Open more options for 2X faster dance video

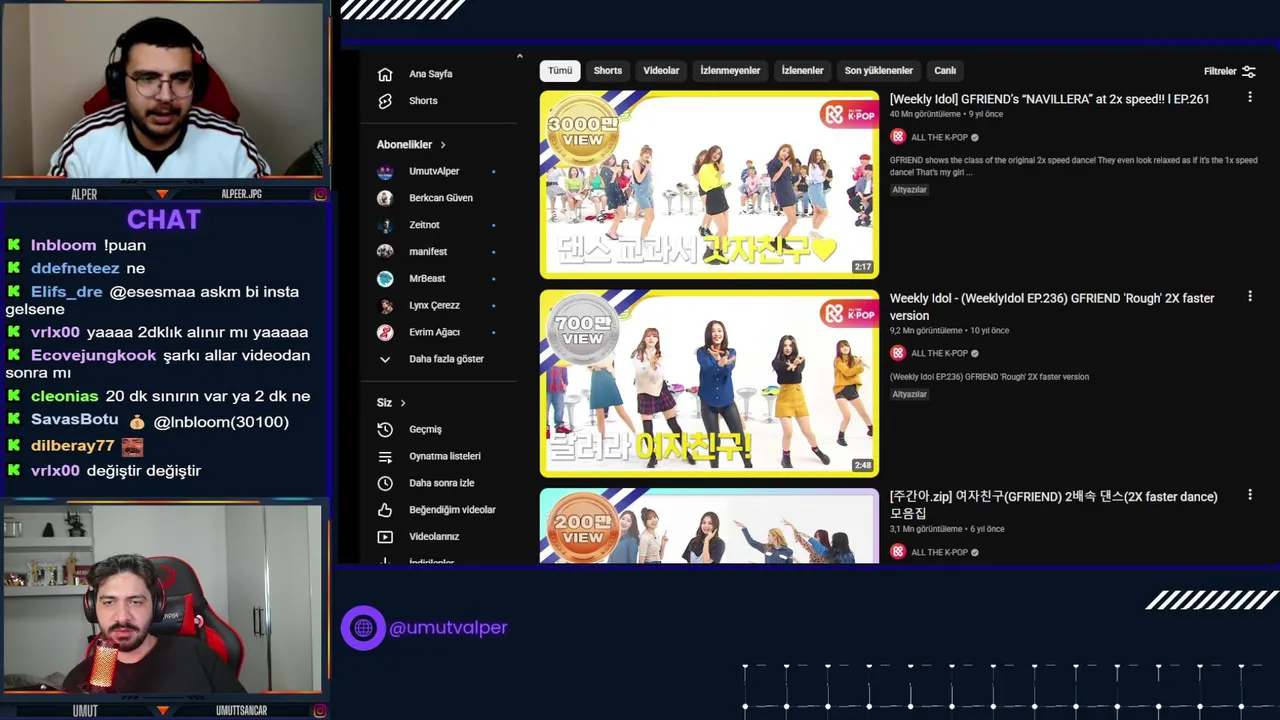[1249, 494]
